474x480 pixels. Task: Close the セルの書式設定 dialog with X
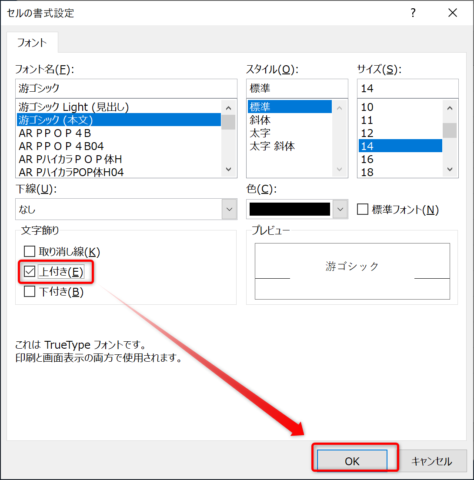coord(452,13)
